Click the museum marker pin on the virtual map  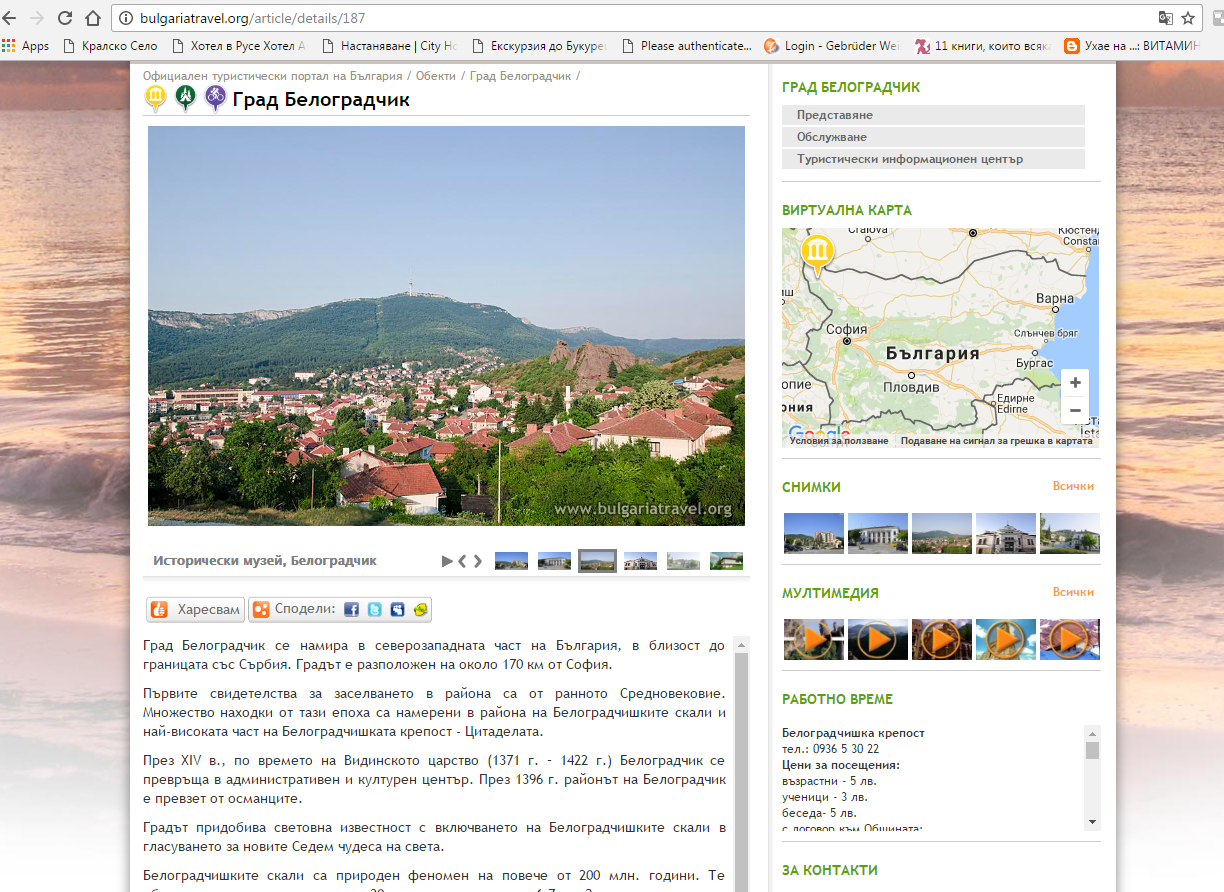[817, 252]
